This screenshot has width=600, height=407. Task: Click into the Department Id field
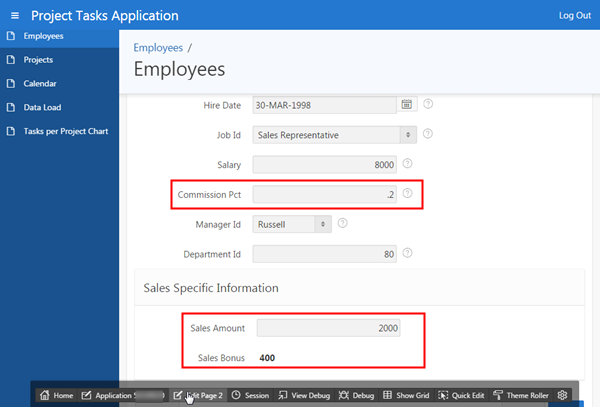(324, 254)
